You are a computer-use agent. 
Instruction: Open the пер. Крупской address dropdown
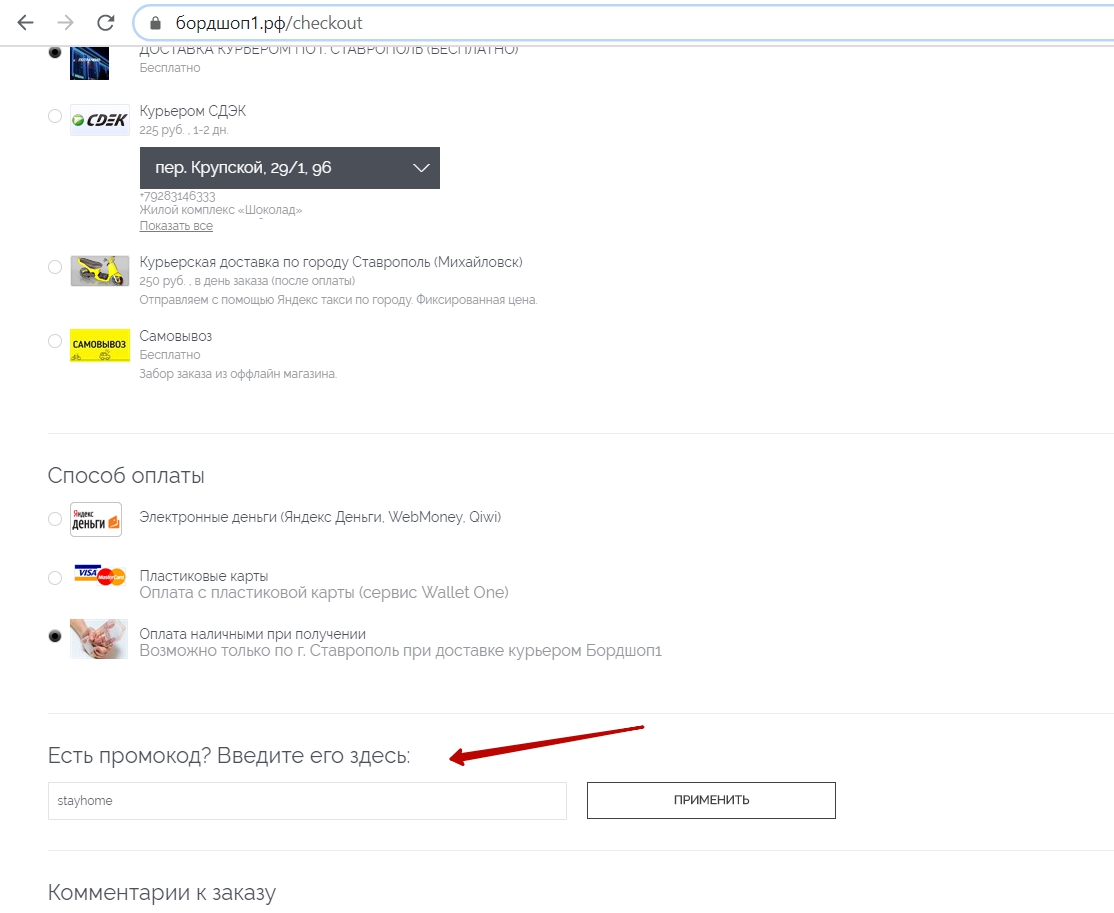click(x=289, y=168)
